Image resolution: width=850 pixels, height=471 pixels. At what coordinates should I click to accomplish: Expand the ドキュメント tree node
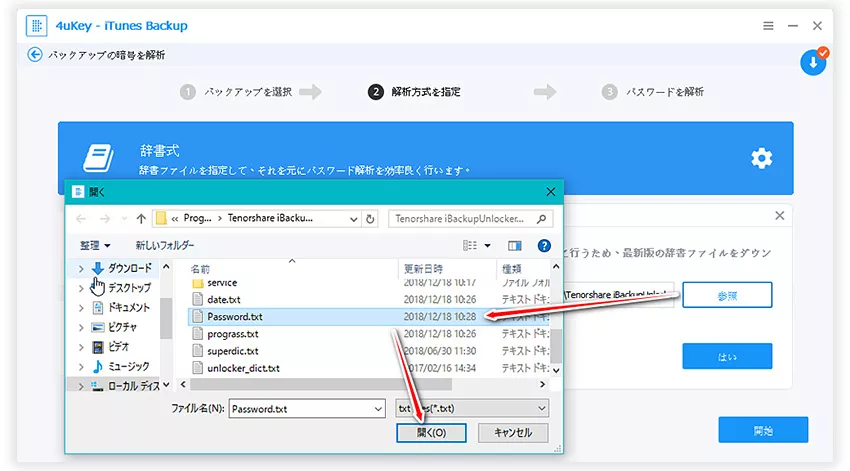click(81, 308)
